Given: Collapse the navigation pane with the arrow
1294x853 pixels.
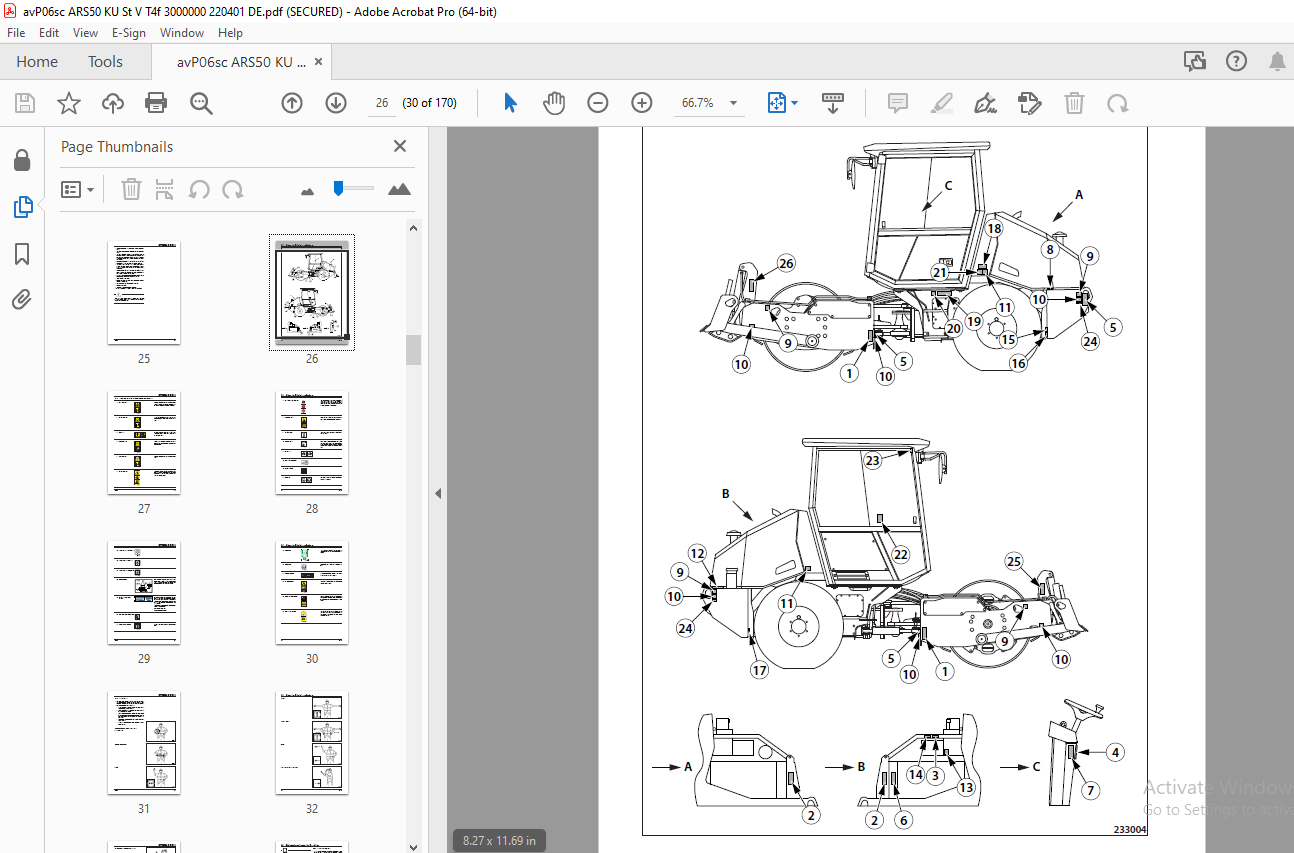Looking at the screenshot, I should 437,493.
